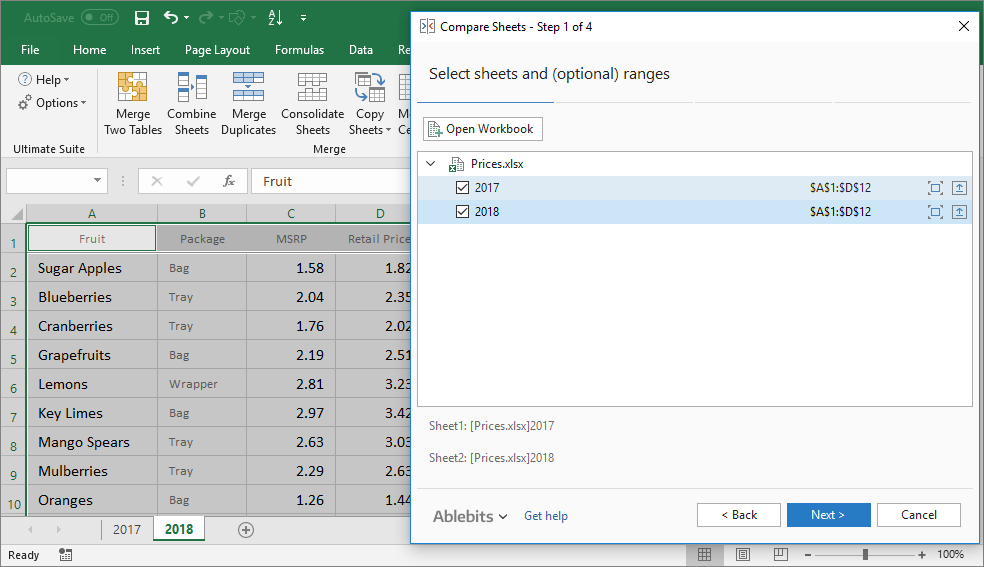Open the Data ribbon tab
The width and height of the screenshot is (984, 567).
point(361,50)
